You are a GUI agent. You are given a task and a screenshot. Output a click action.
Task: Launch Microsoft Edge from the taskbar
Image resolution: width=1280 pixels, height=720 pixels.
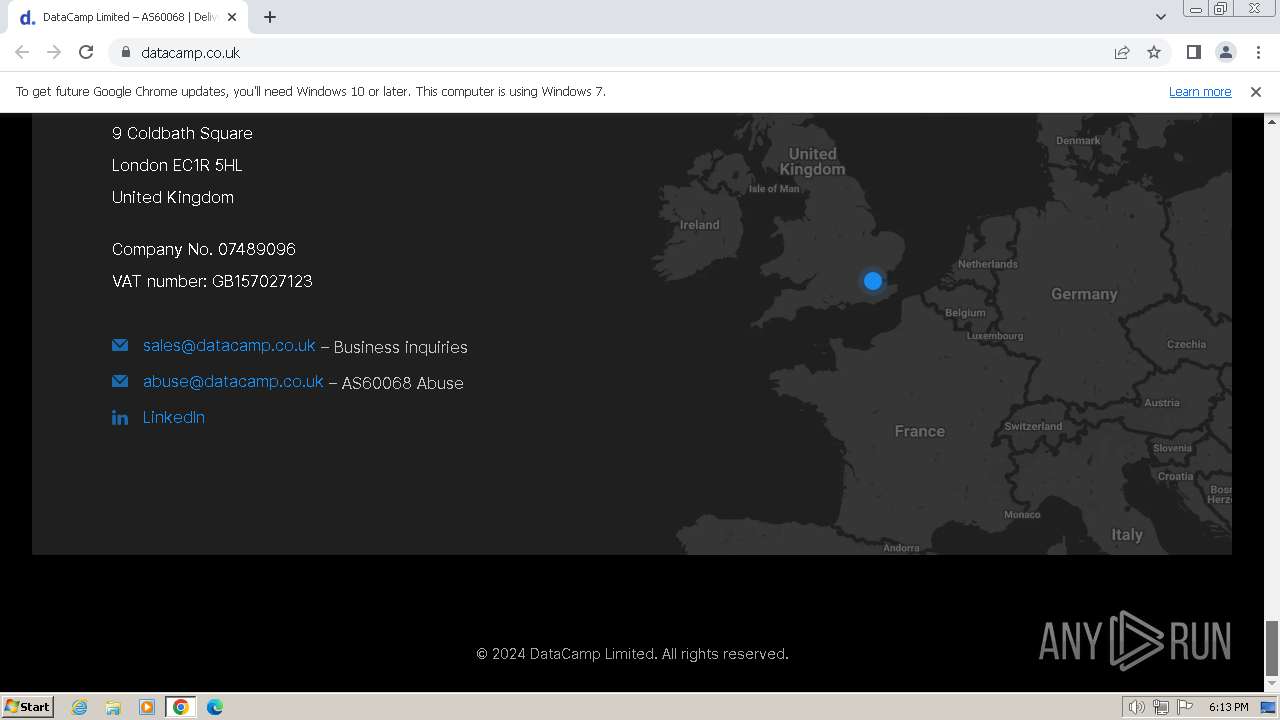pyautogui.click(x=215, y=707)
